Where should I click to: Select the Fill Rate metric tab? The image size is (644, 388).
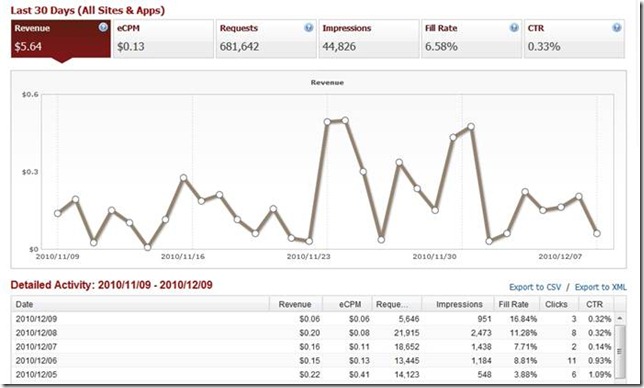472,39
